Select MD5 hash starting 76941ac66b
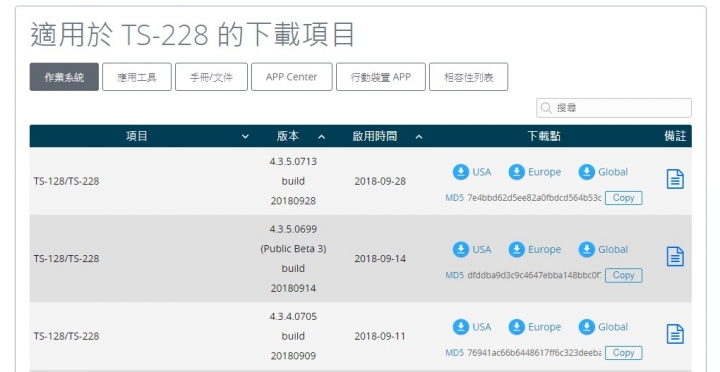The height and width of the screenshot is (372, 720). click(534, 353)
